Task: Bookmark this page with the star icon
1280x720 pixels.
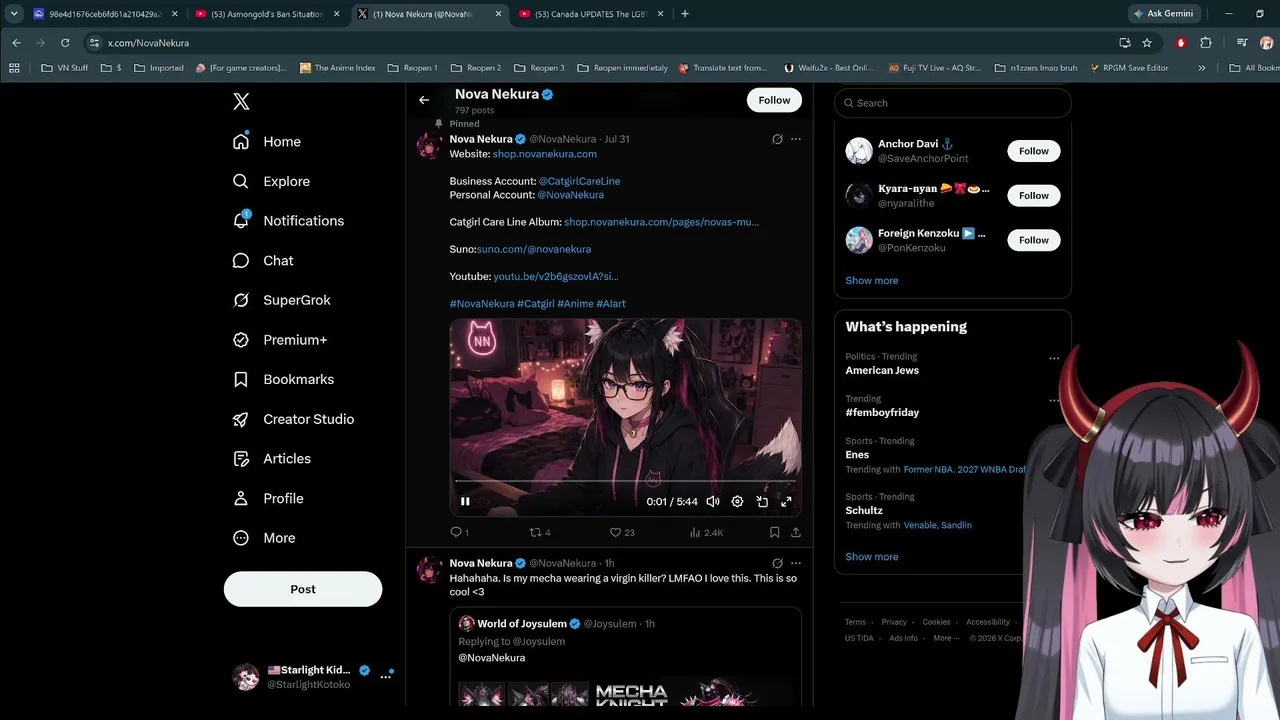Action: (x=1147, y=43)
